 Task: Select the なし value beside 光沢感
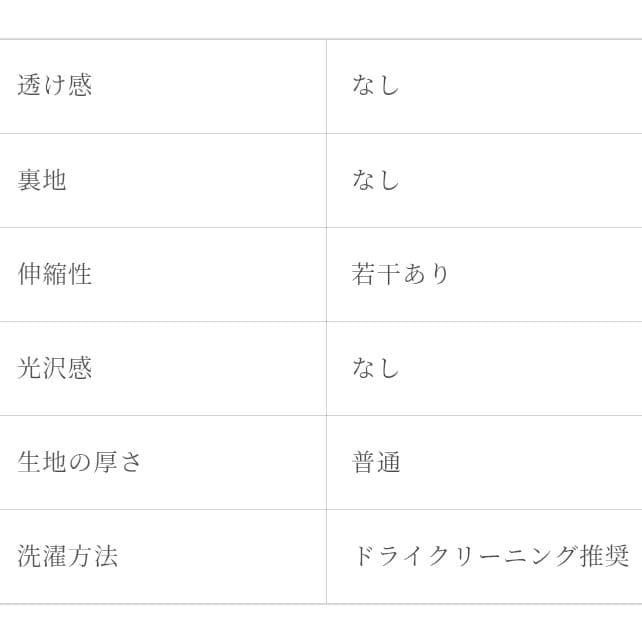pos(376,368)
